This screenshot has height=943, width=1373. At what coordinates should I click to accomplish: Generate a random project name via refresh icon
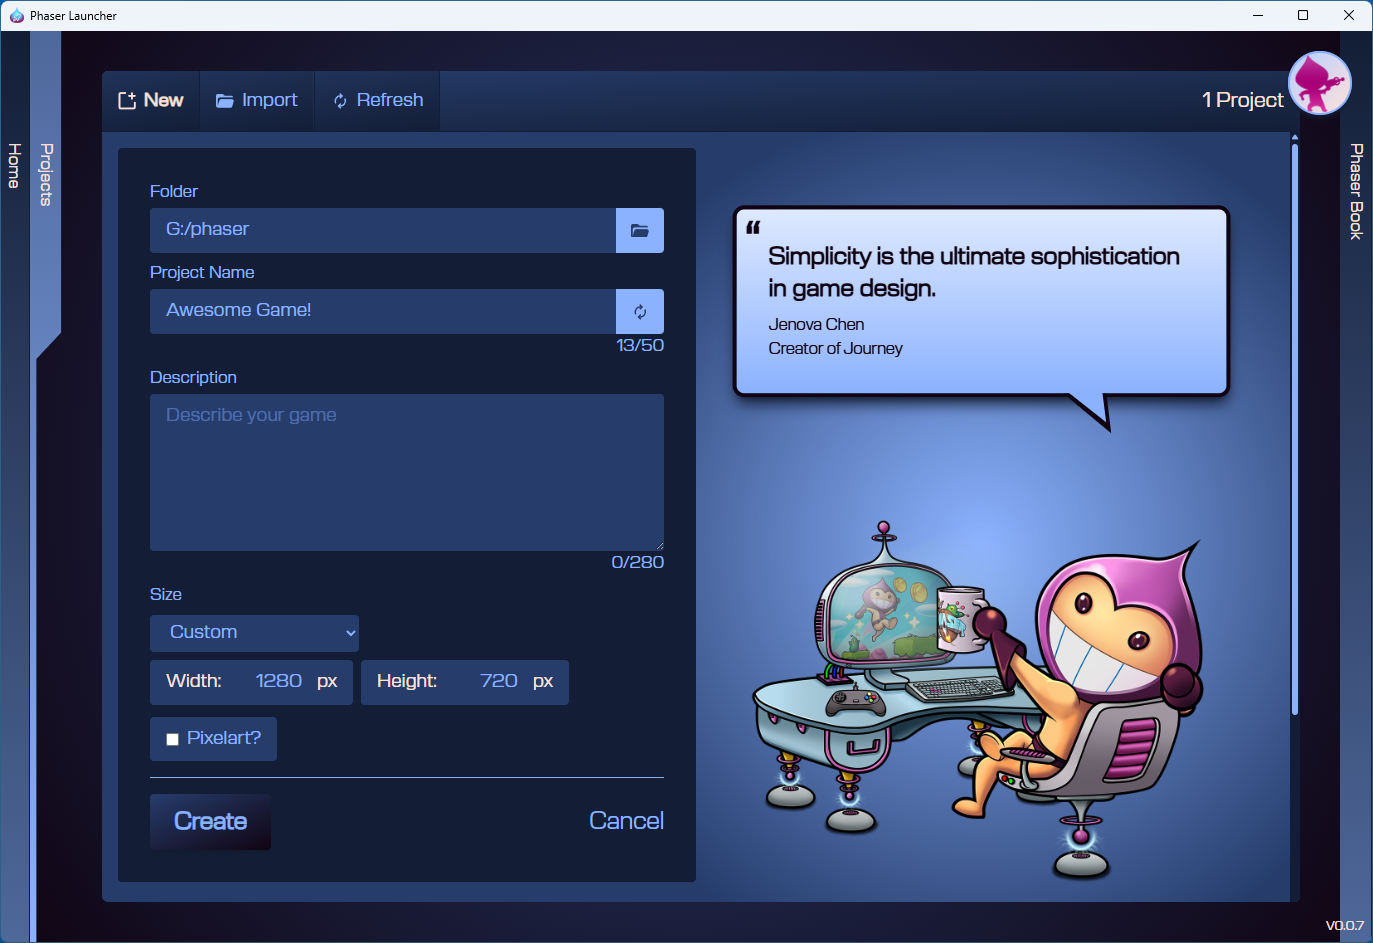(x=640, y=311)
